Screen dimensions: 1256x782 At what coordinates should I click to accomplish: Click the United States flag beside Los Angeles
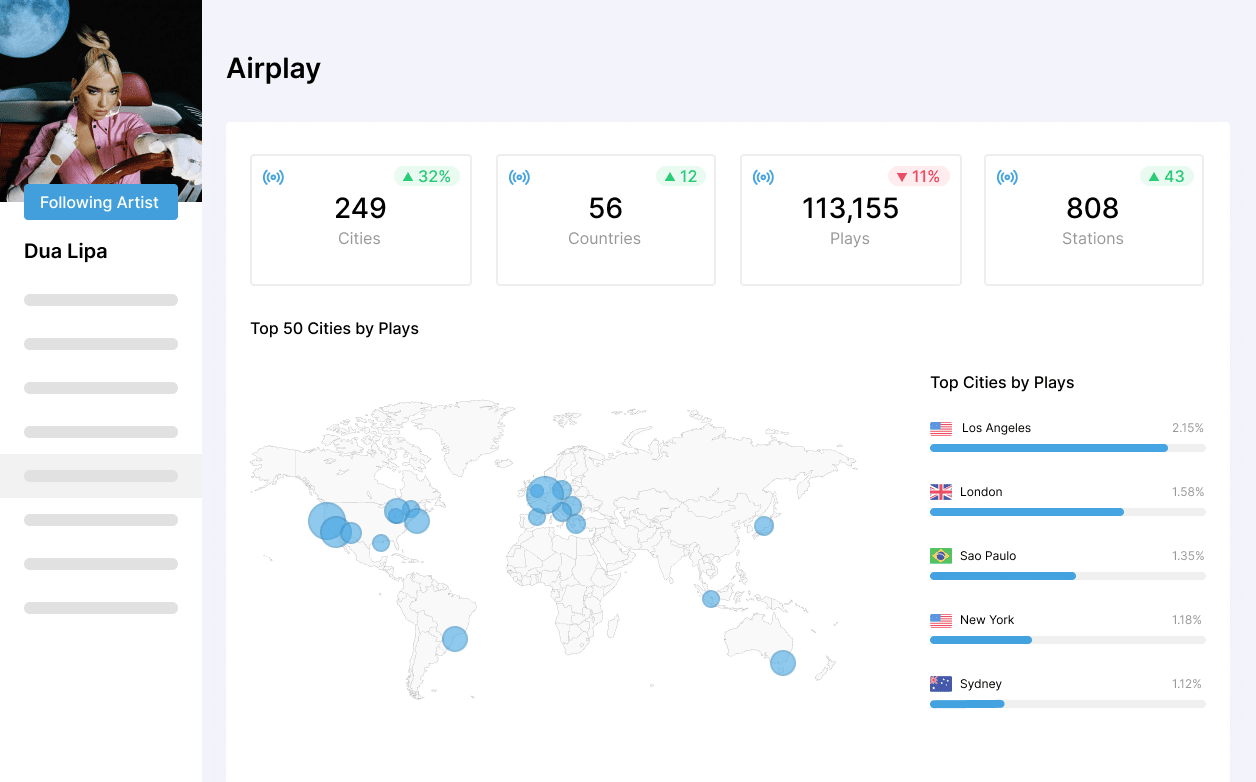point(941,428)
